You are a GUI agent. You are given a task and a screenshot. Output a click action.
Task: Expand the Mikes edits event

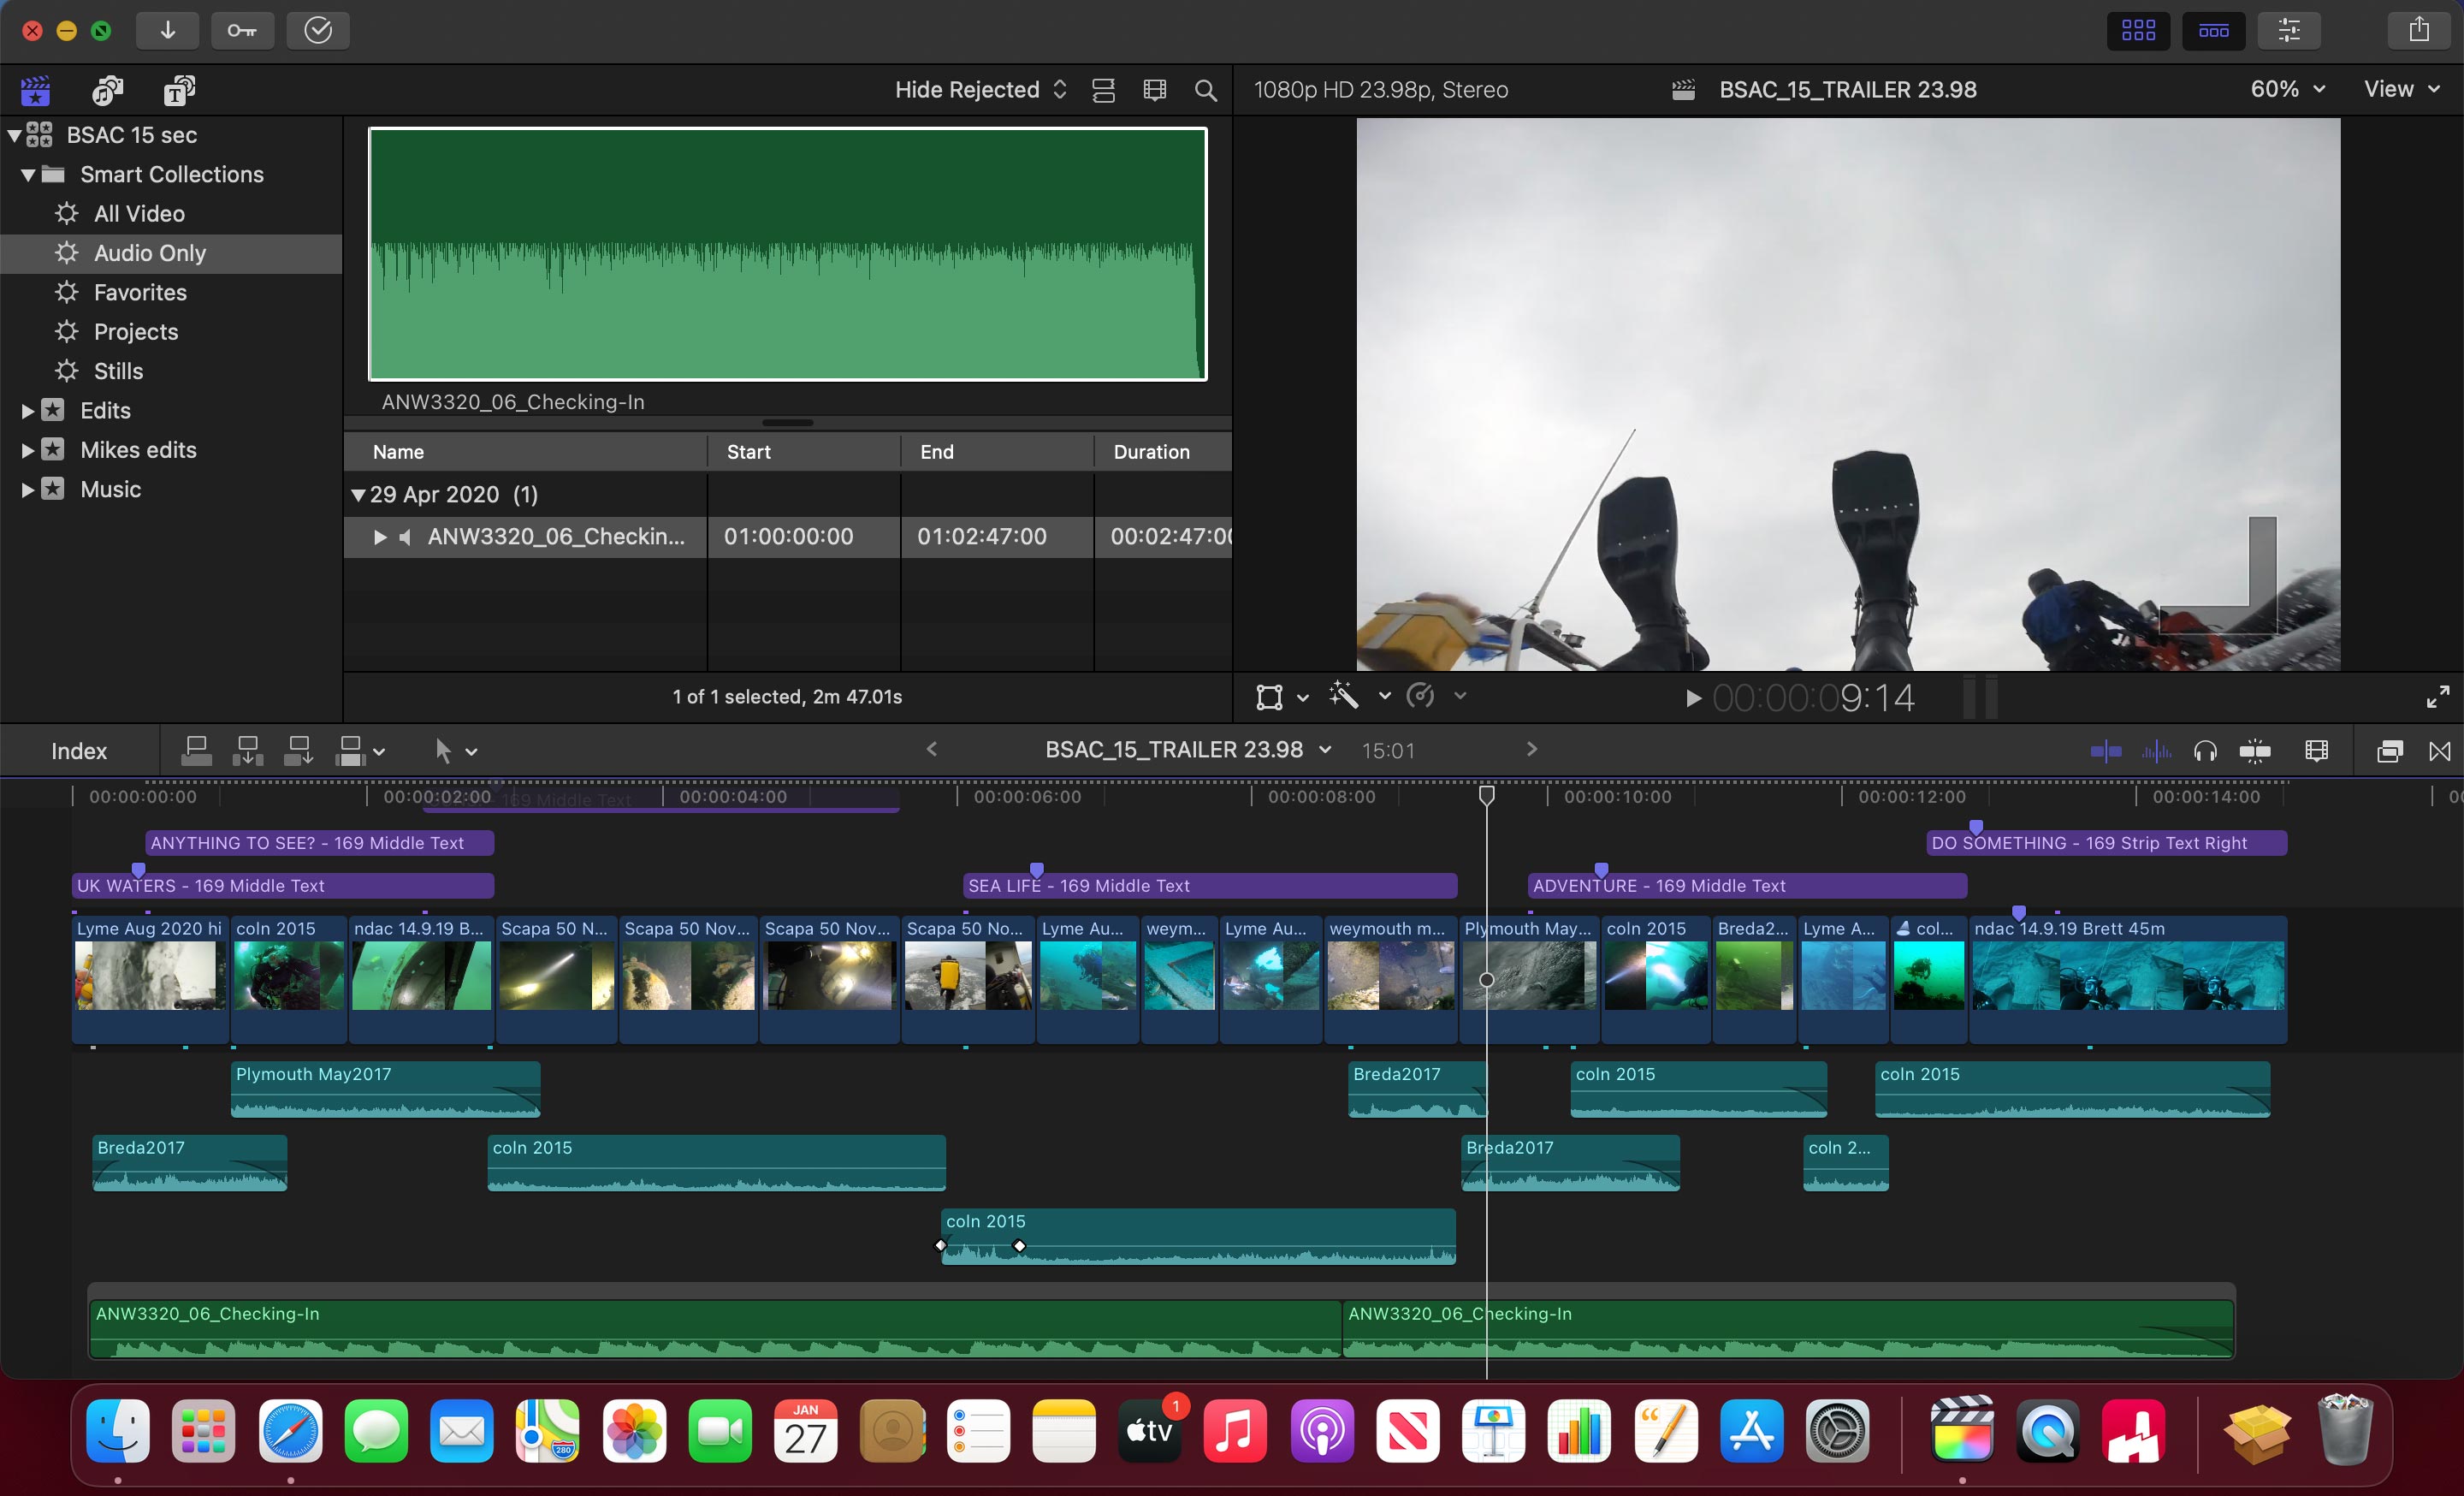click(x=28, y=451)
